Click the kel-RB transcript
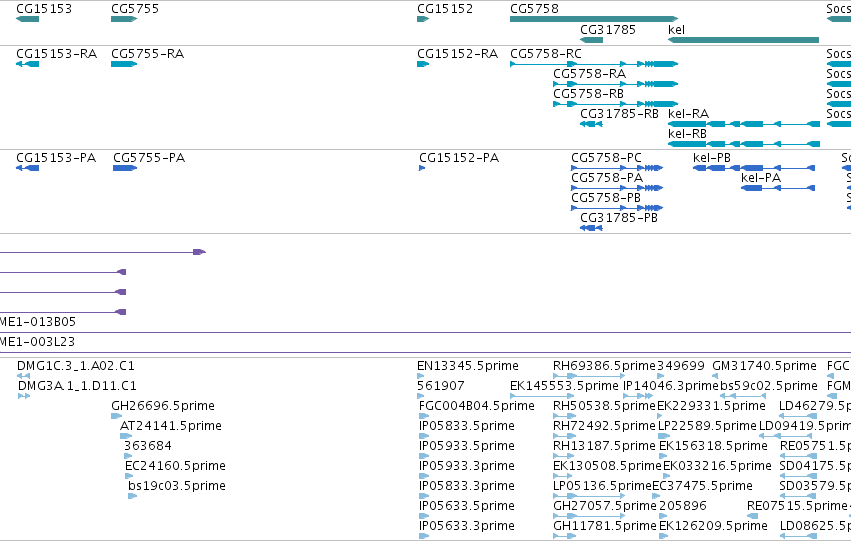Viewport: 851px width, 541px height. point(744,144)
